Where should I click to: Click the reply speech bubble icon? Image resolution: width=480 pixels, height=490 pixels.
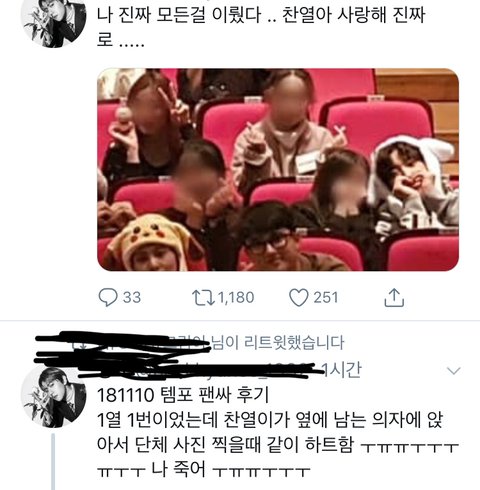tap(108, 297)
